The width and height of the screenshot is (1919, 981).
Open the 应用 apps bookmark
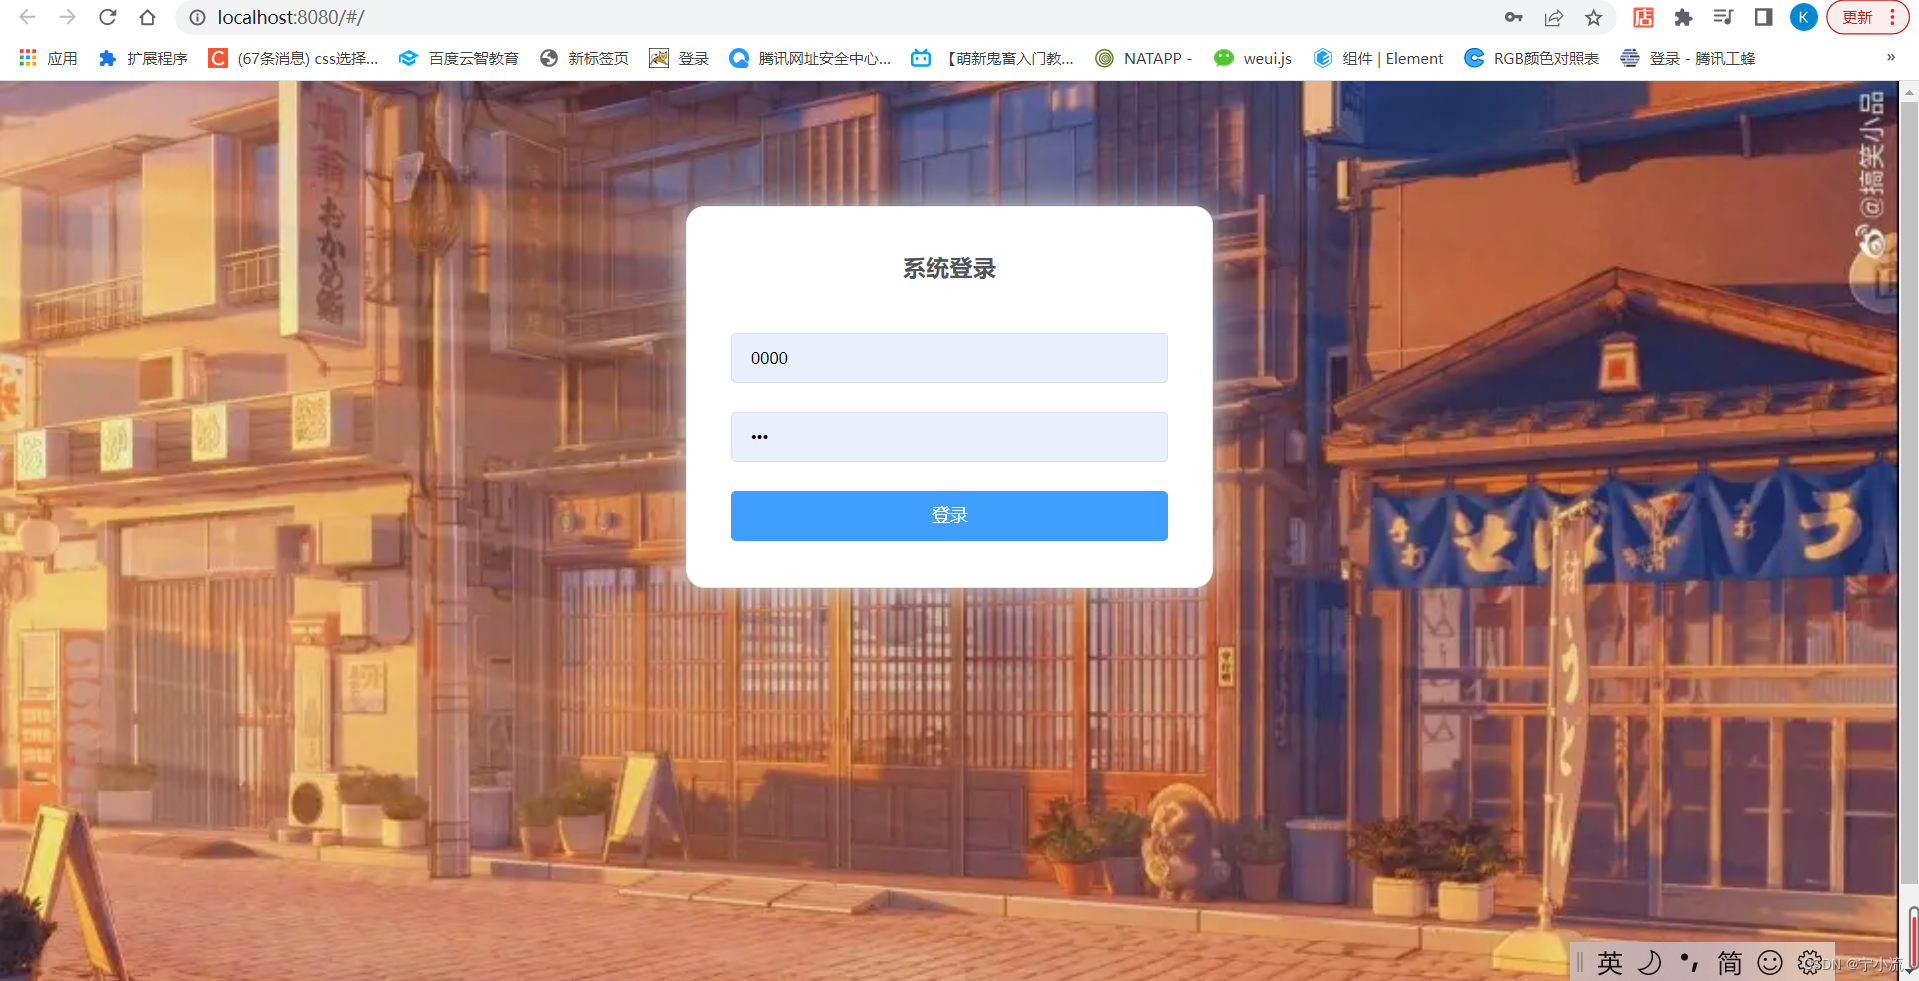[48, 58]
